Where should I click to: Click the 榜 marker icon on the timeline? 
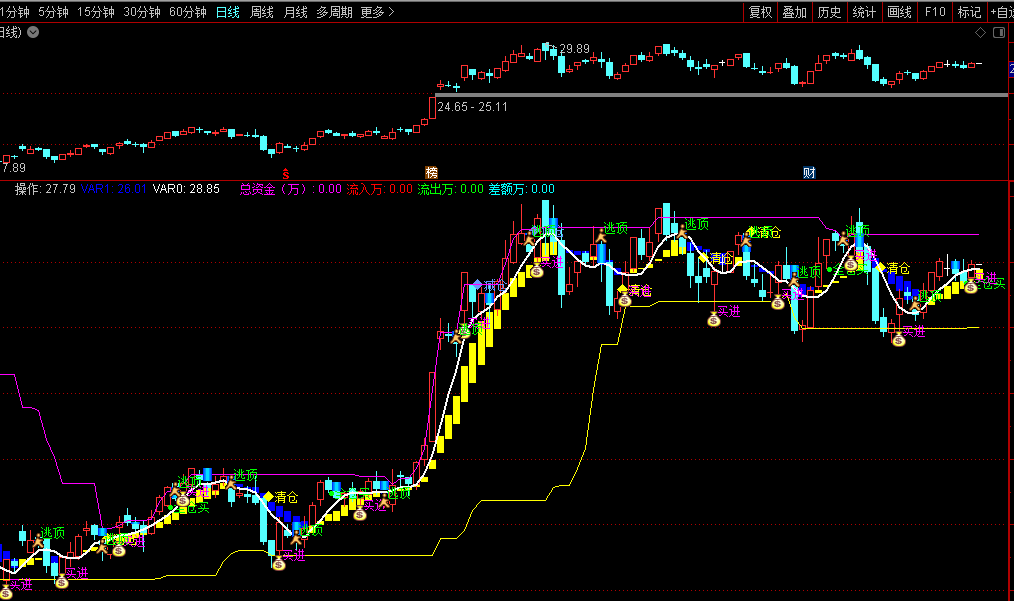(431, 173)
